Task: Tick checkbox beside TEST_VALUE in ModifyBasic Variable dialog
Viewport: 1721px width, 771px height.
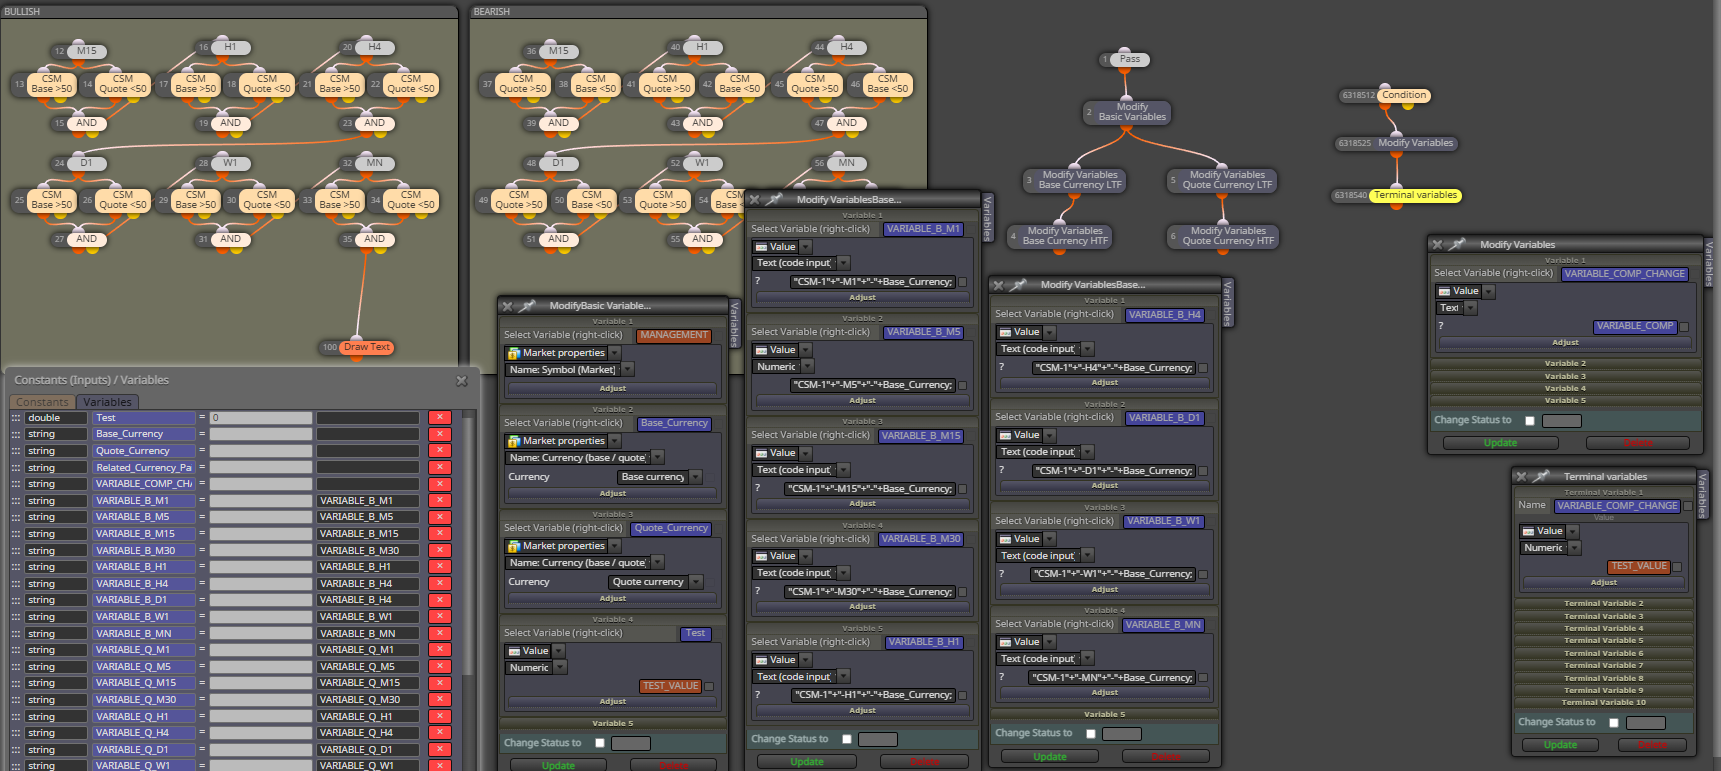Action: (709, 686)
